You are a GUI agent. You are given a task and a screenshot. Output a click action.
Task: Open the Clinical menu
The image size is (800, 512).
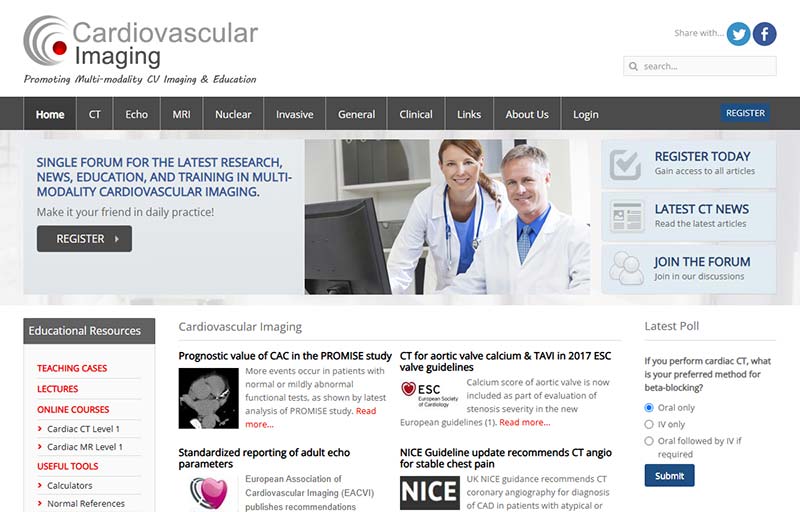pos(416,114)
